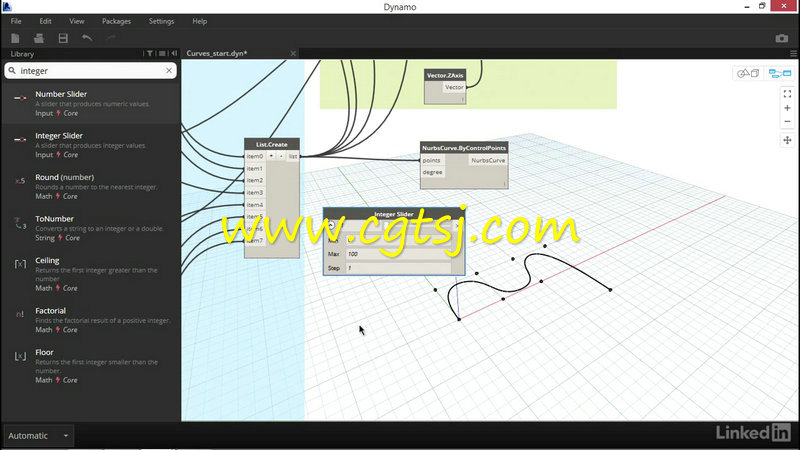This screenshot has height=450, width=800.
Task: Click the Library layout view icon
Action: pyautogui.click(x=162, y=54)
